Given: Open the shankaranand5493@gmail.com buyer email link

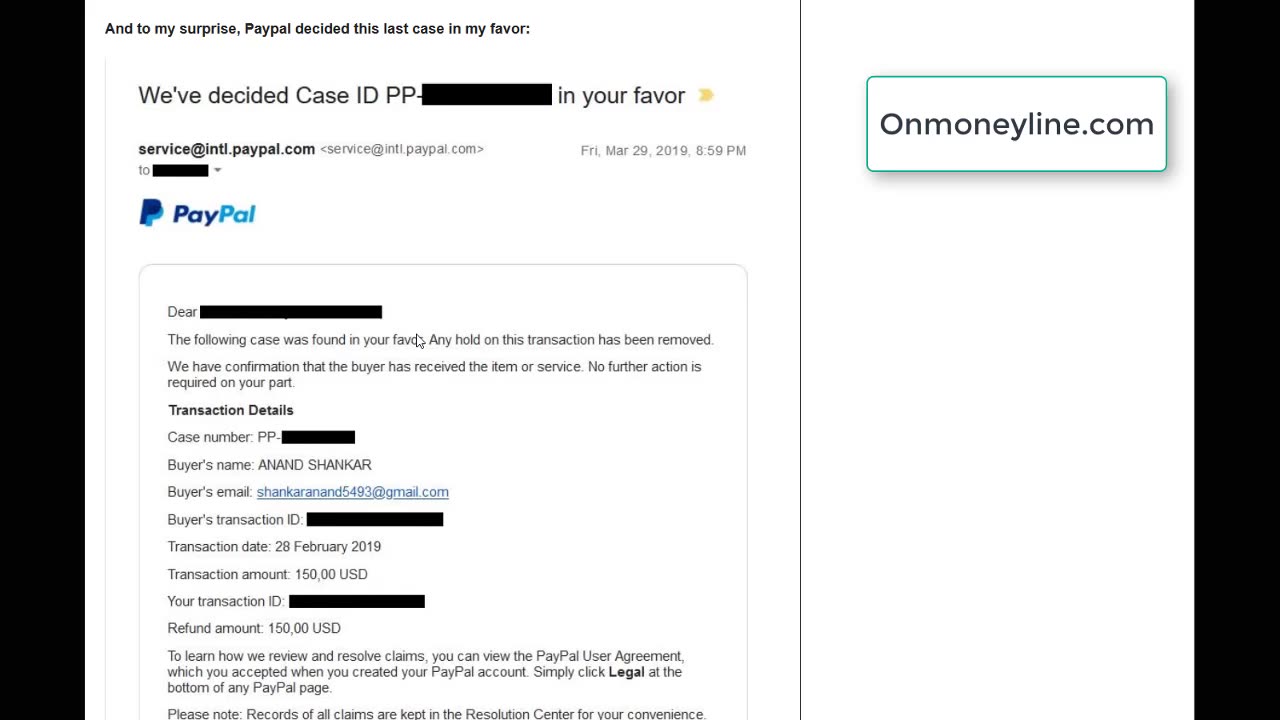Looking at the screenshot, I should pyautogui.click(x=352, y=492).
